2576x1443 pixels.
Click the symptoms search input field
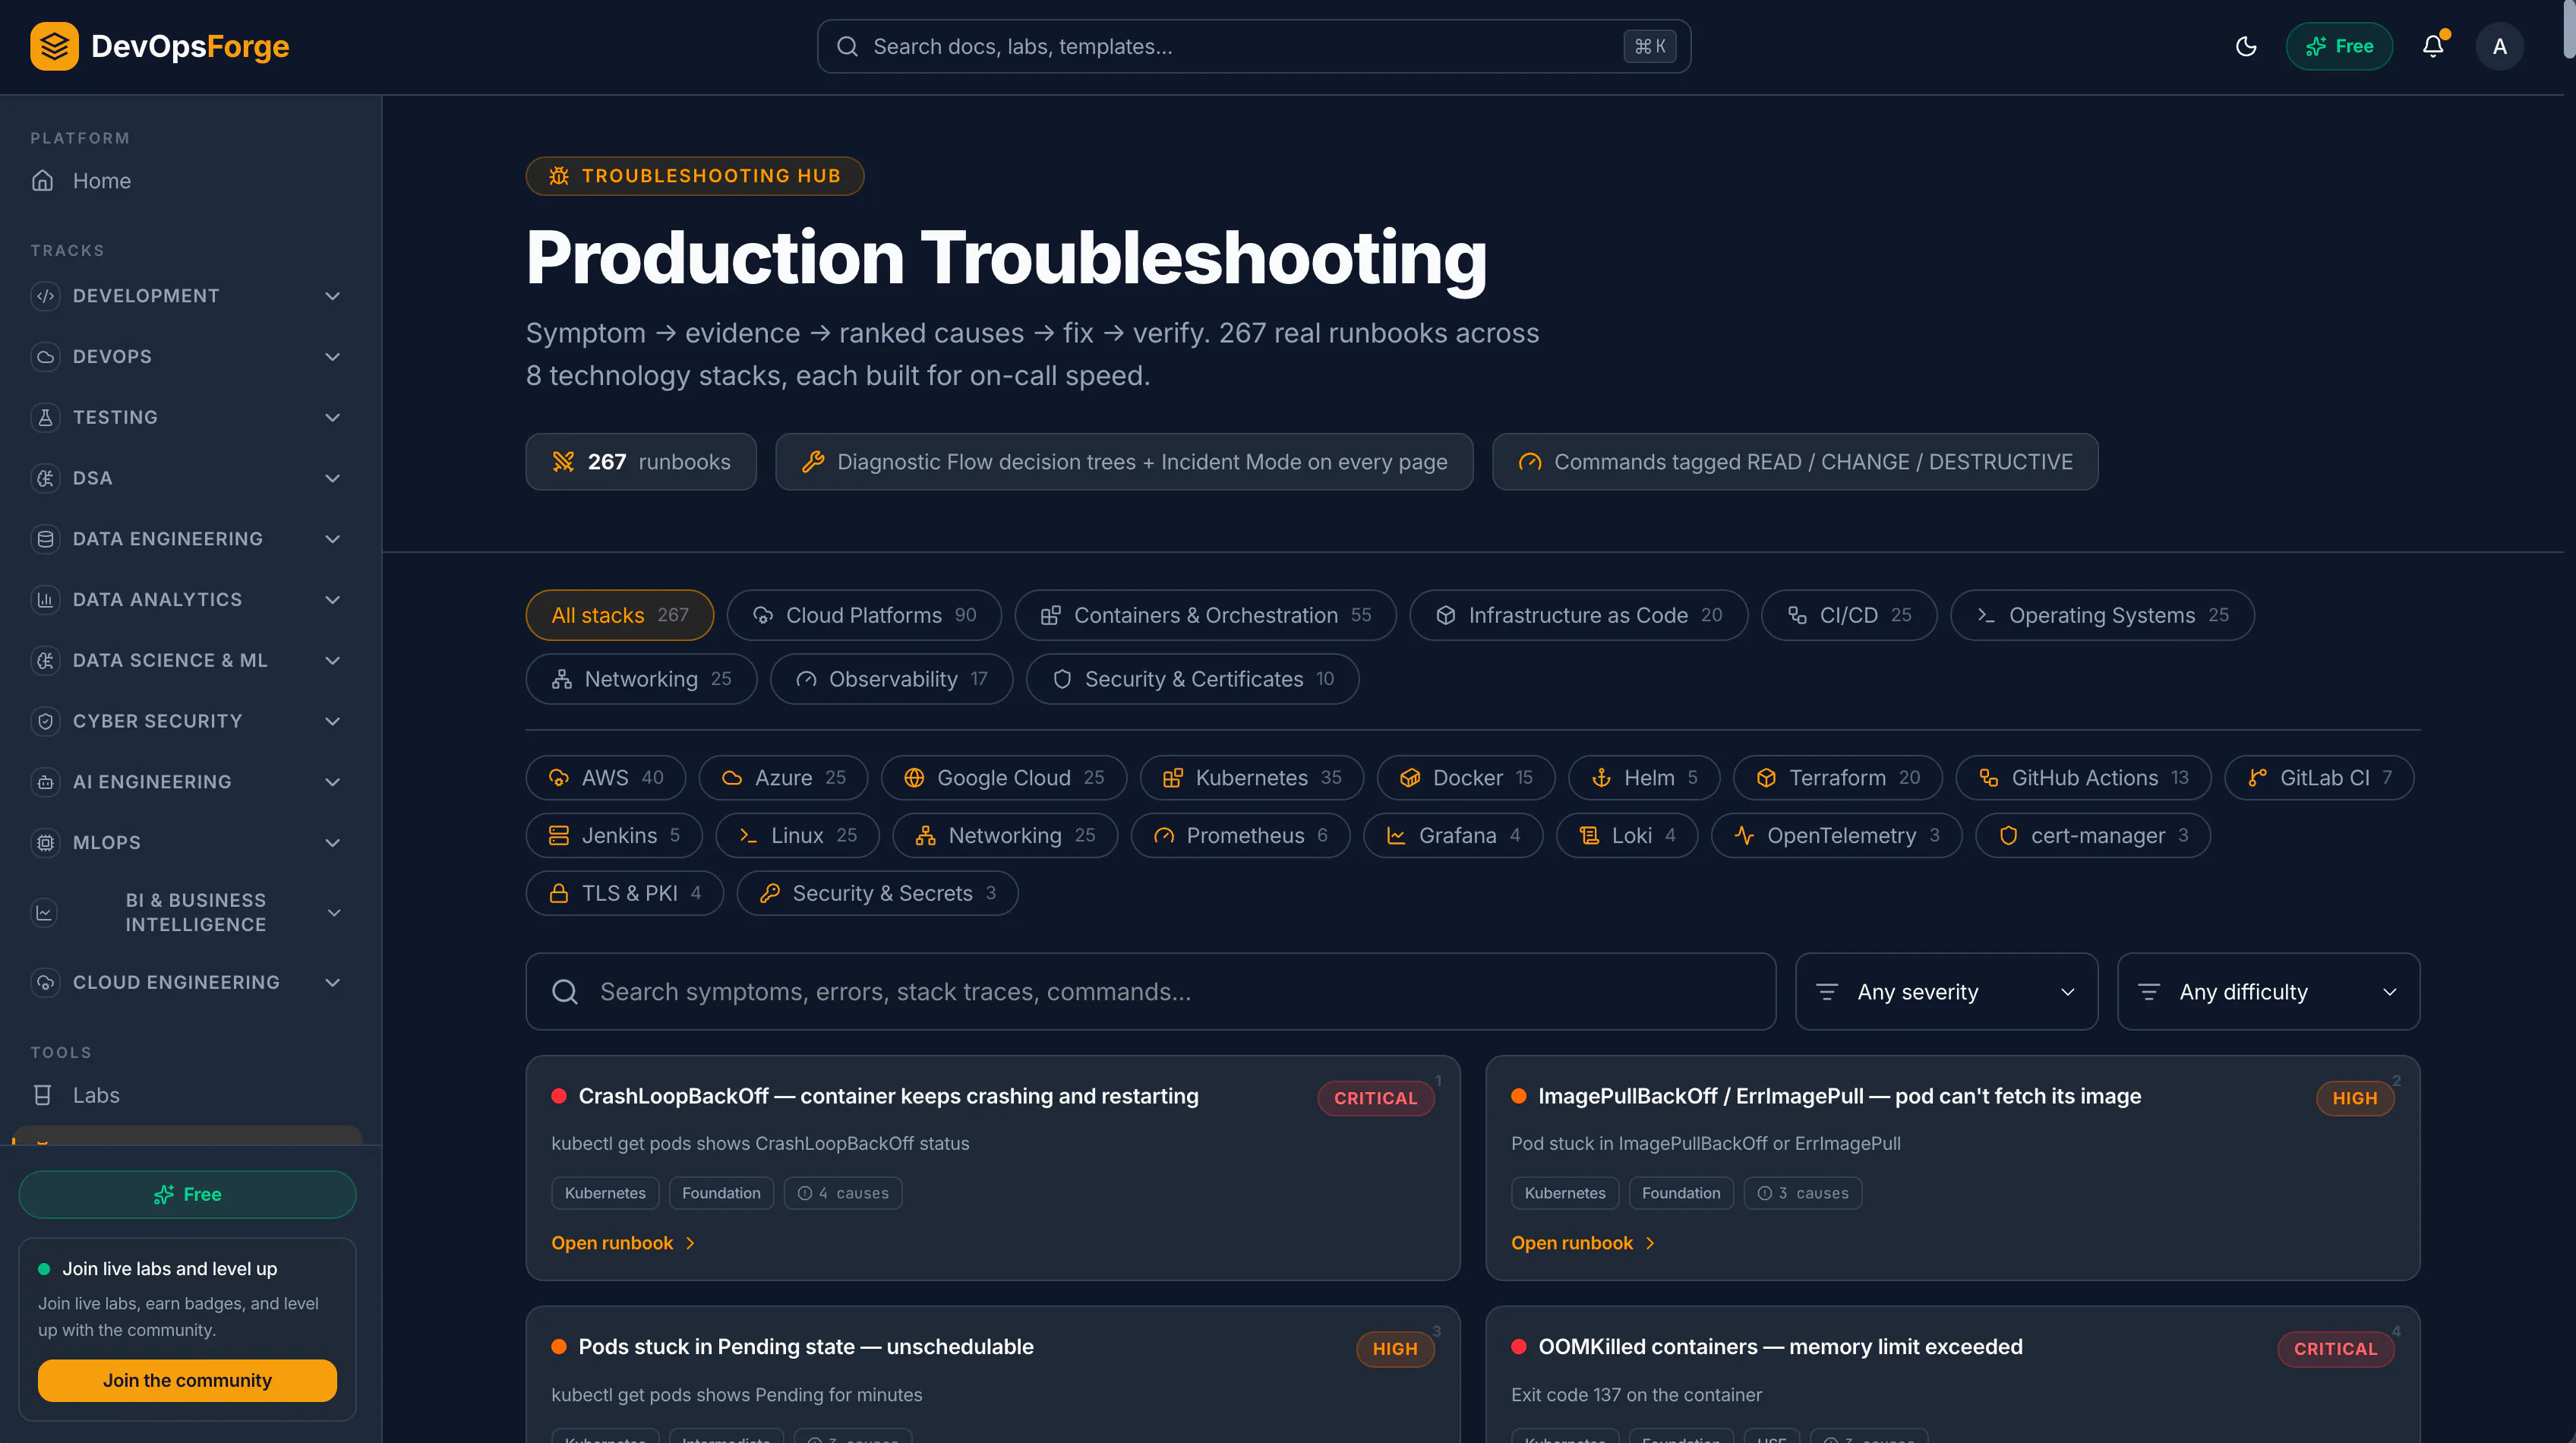(1150, 992)
